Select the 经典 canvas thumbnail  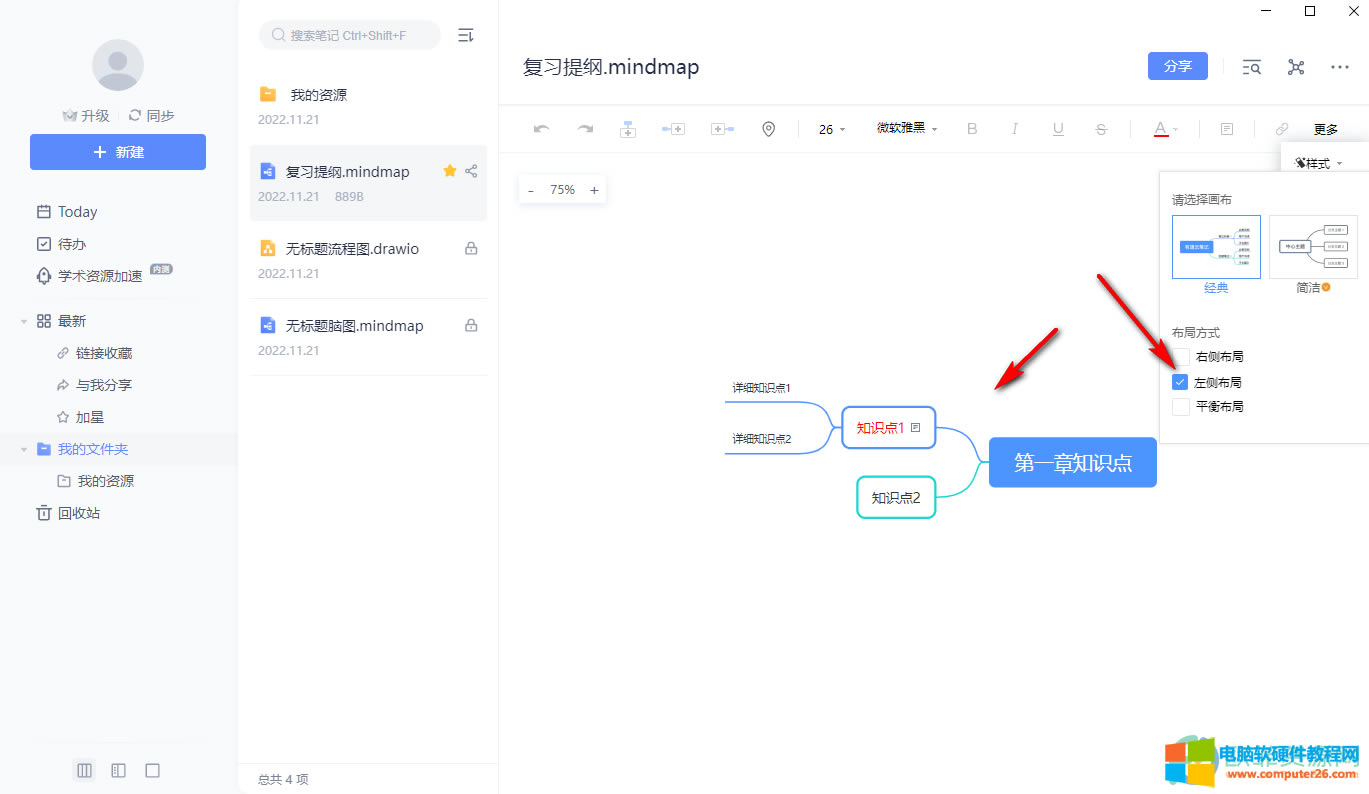coord(1216,247)
